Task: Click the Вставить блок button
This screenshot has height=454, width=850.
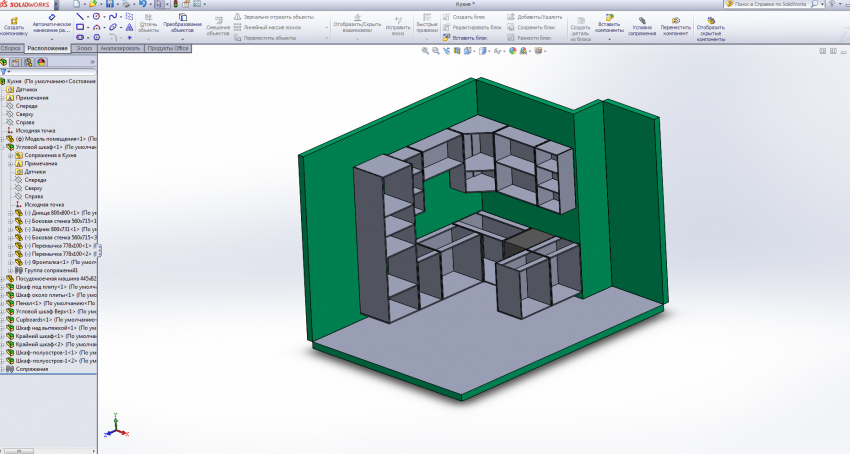Action: [x=465, y=38]
